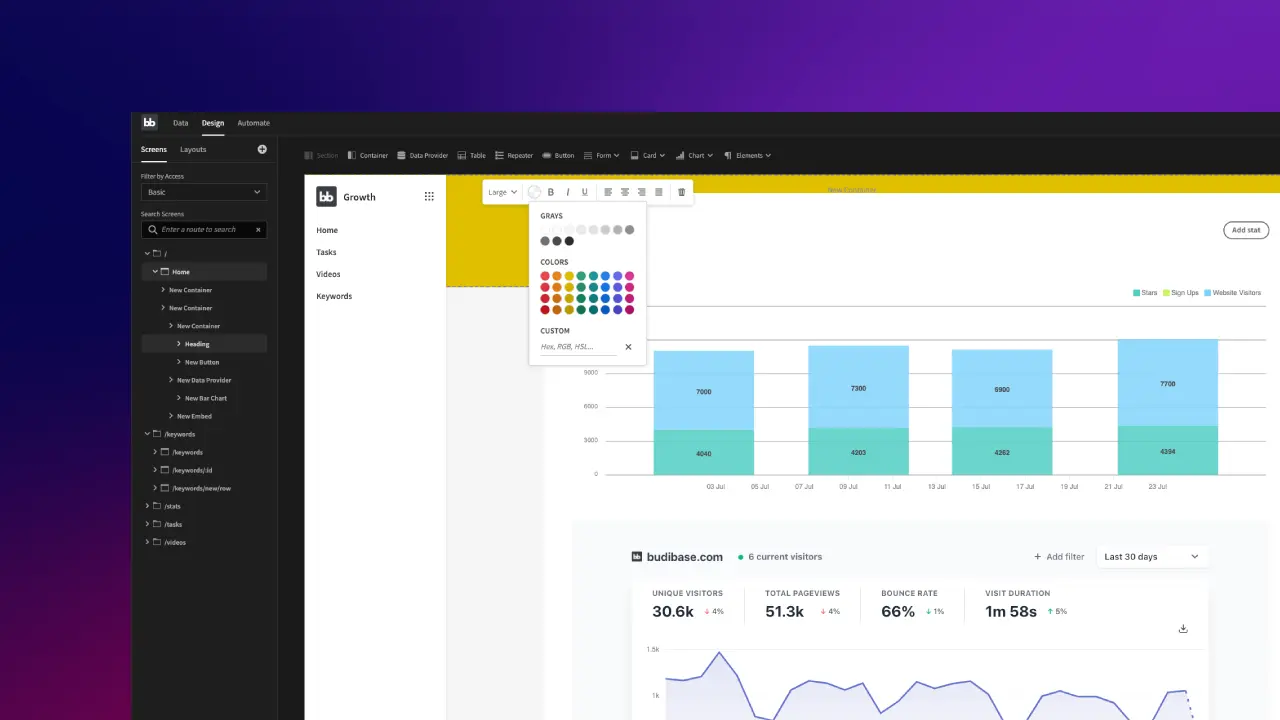Select the New Bar Chart tree item
Image resolution: width=1280 pixels, height=720 pixels.
point(206,398)
